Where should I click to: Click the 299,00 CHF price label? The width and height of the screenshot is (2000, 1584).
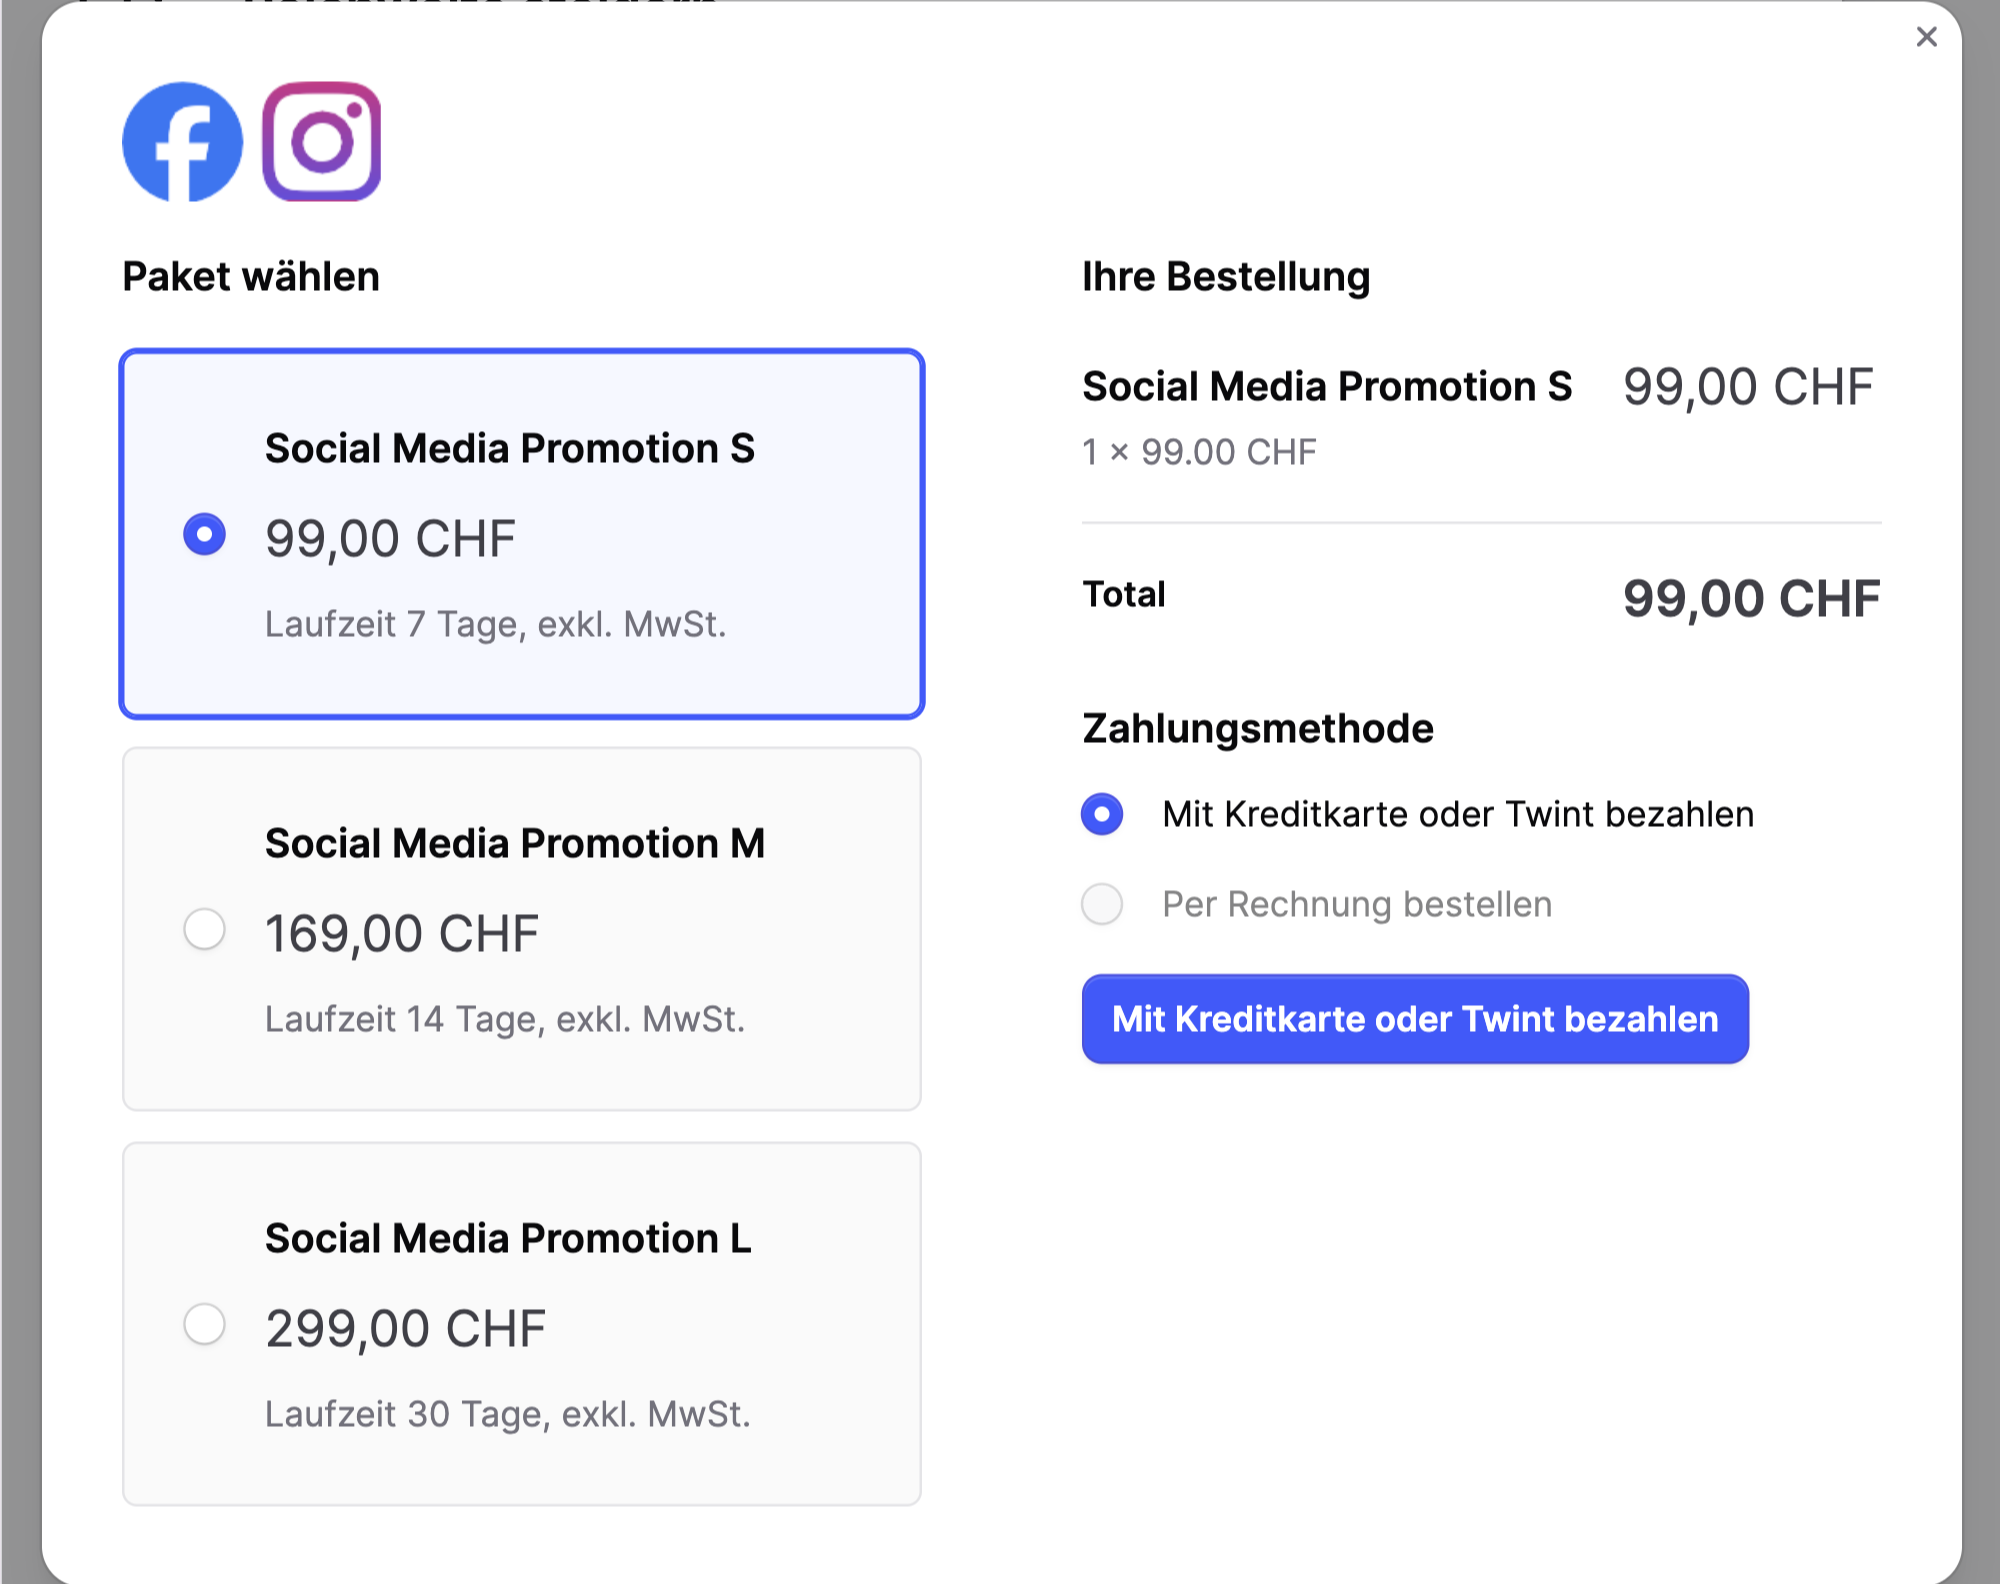[405, 1326]
